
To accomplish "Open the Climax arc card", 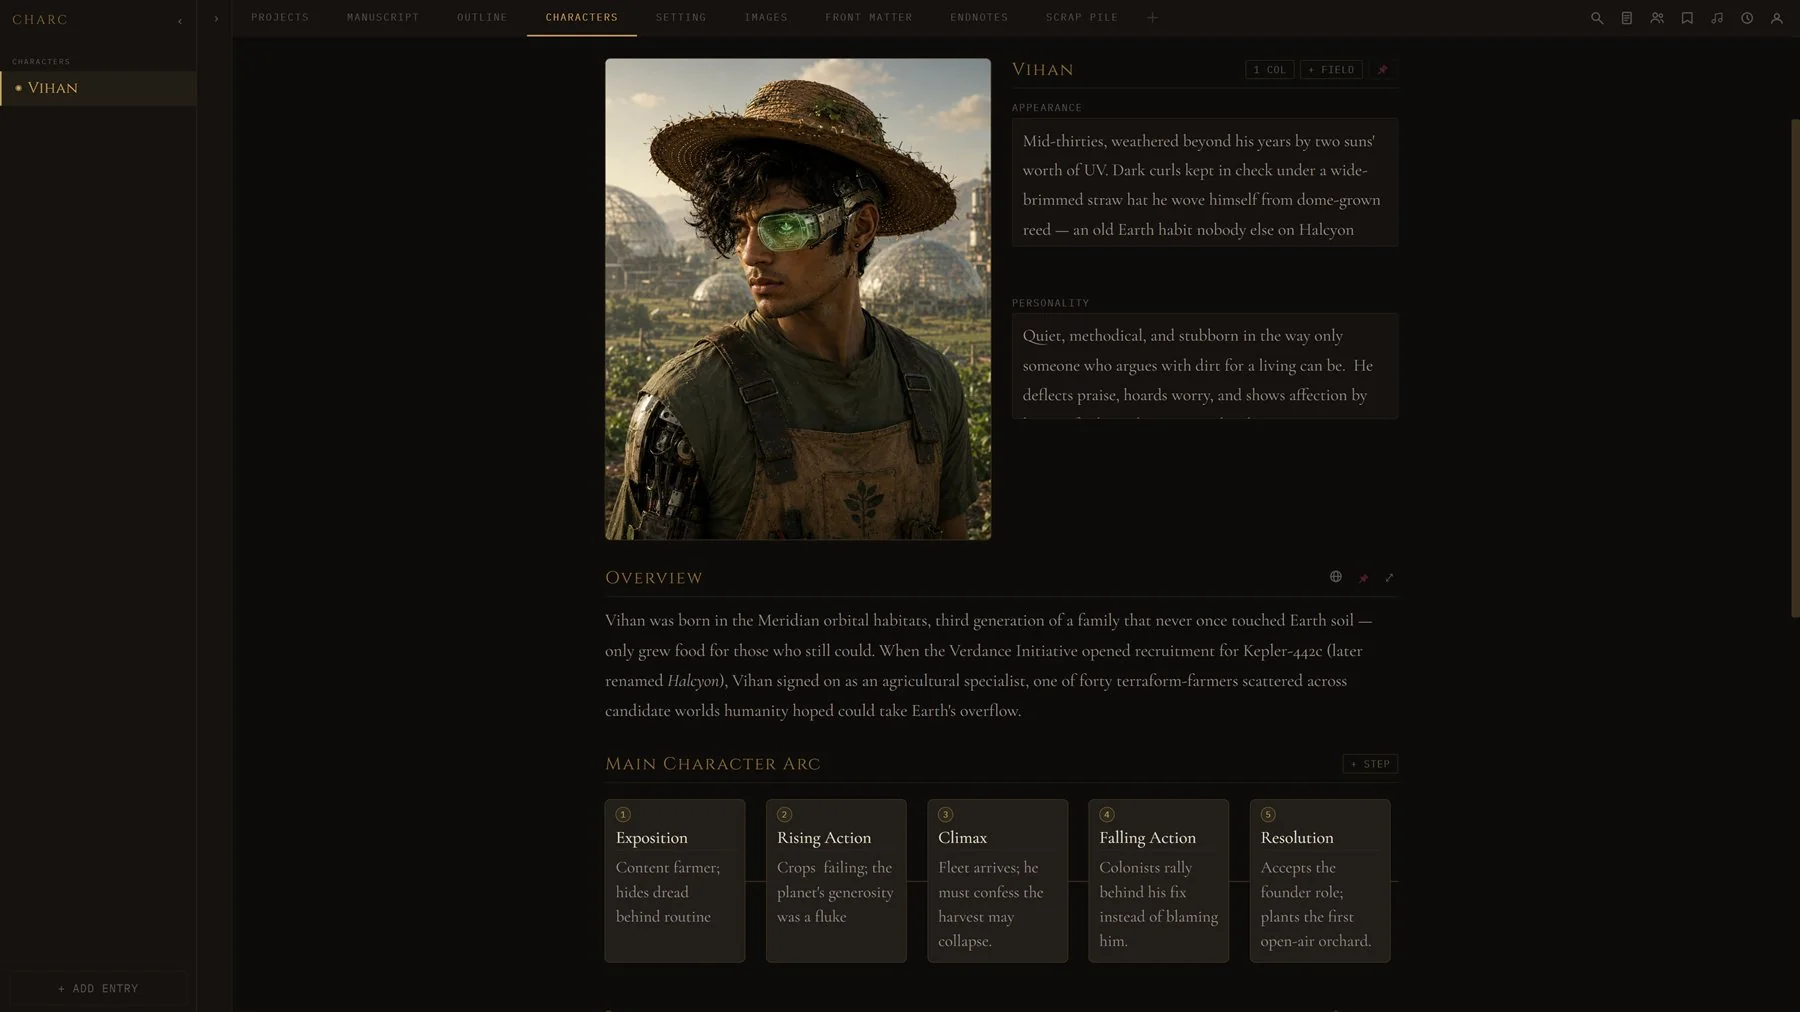I will (x=997, y=880).
